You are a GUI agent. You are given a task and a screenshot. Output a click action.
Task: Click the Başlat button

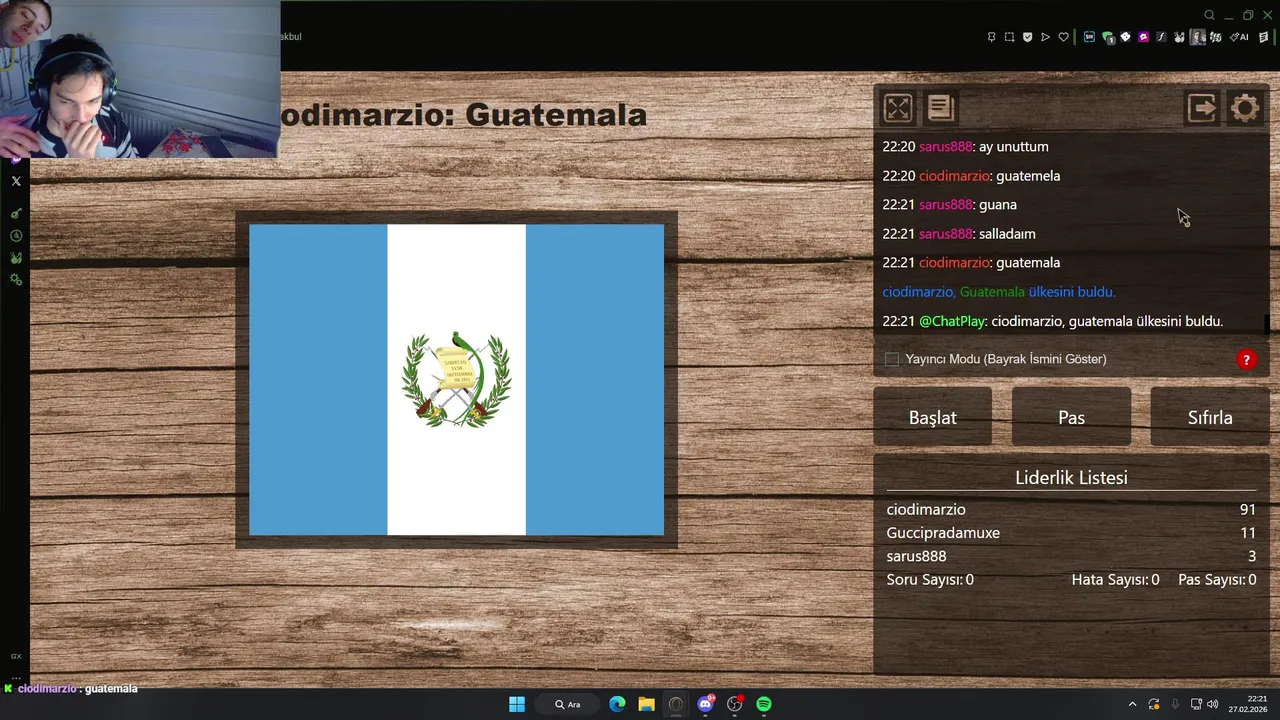(x=932, y=417)
